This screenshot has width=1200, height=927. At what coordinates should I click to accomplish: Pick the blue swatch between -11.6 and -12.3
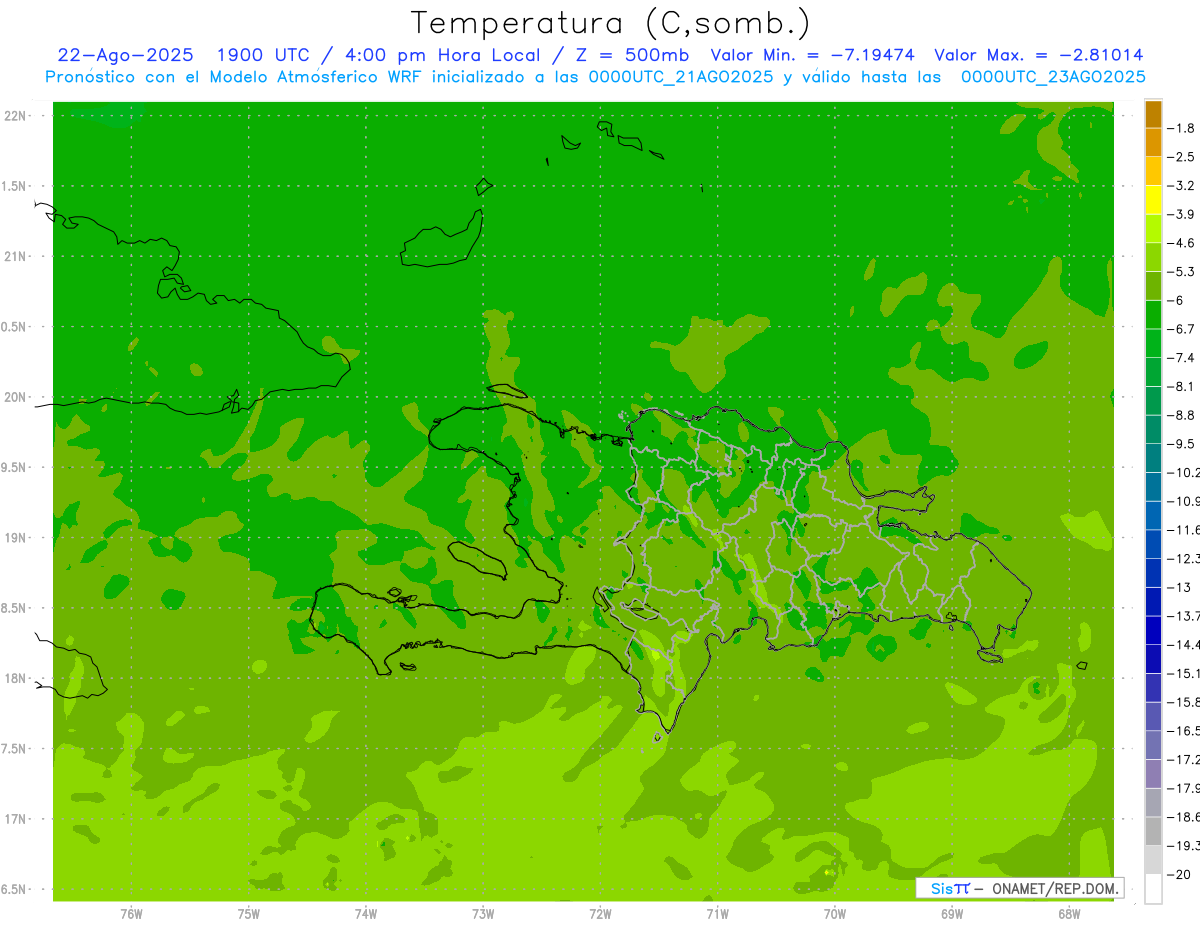1153,544
